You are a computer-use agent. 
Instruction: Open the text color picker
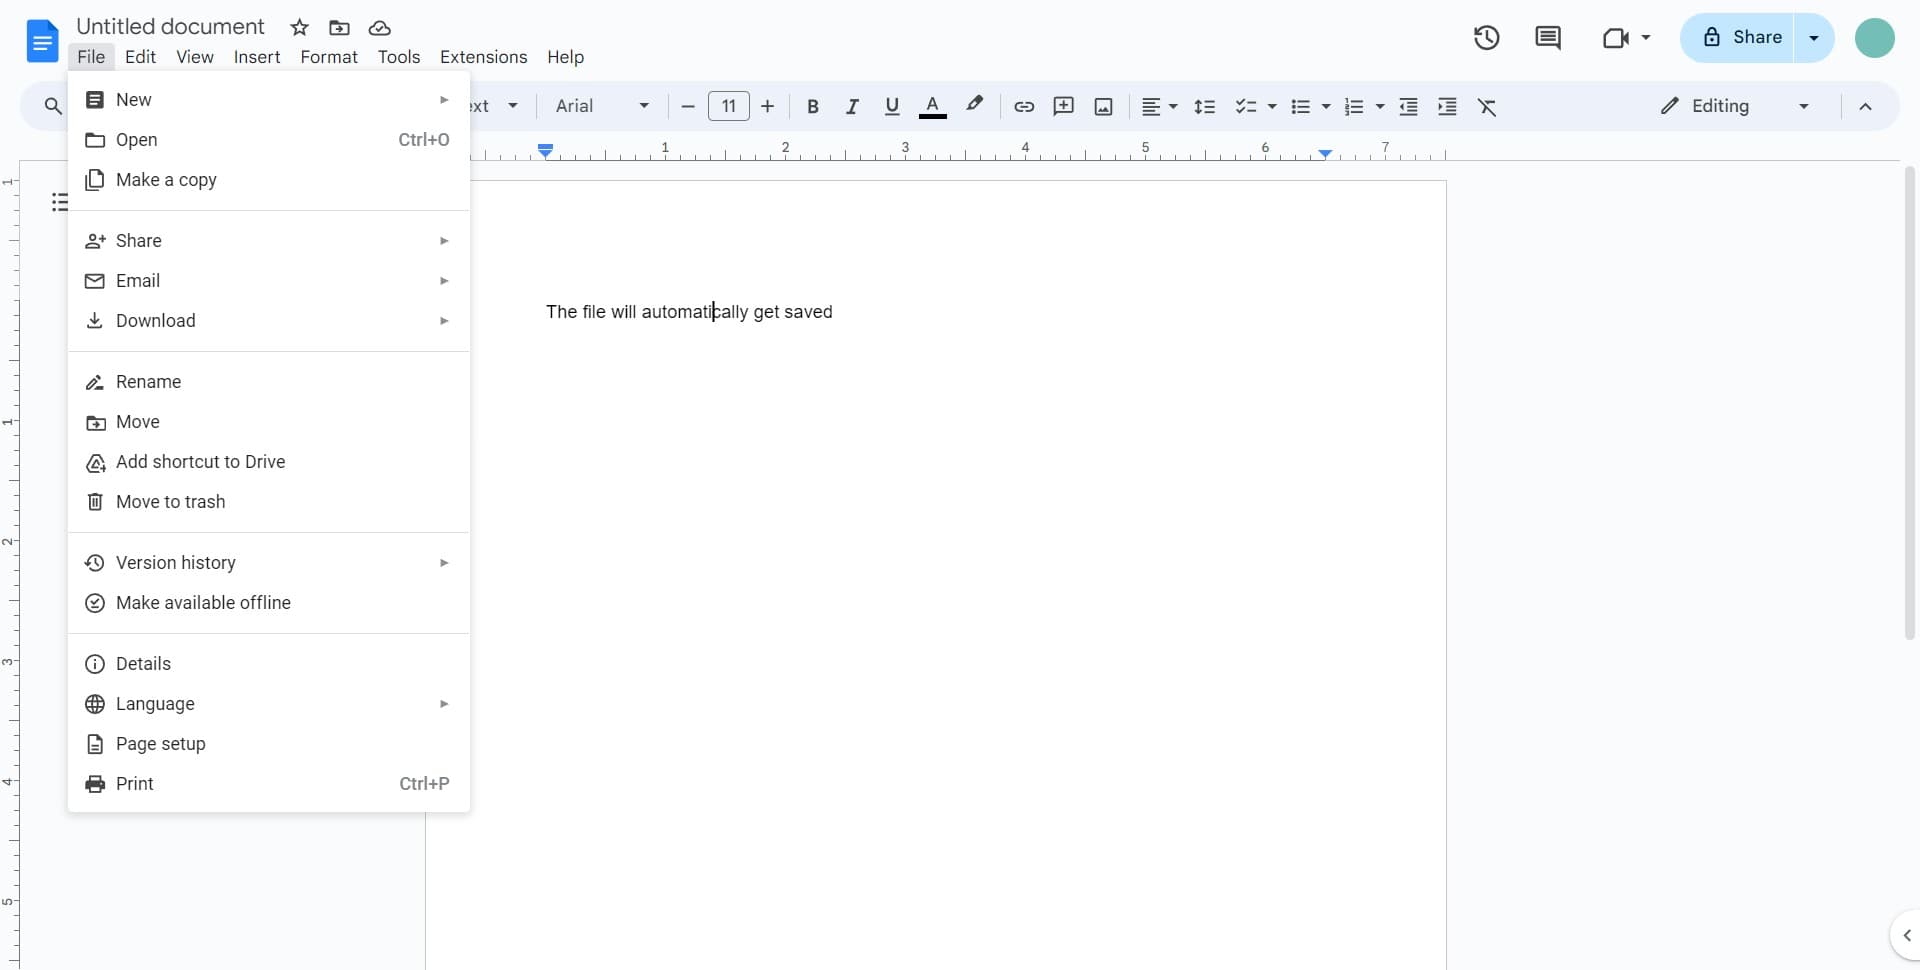point(933,106)
